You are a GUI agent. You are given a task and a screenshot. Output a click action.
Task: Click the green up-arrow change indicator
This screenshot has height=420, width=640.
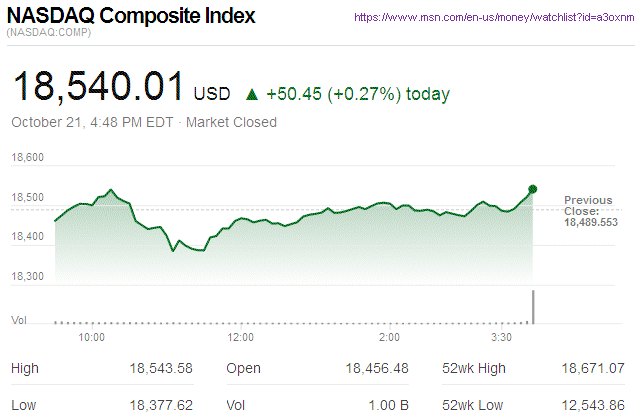(252, 95)
